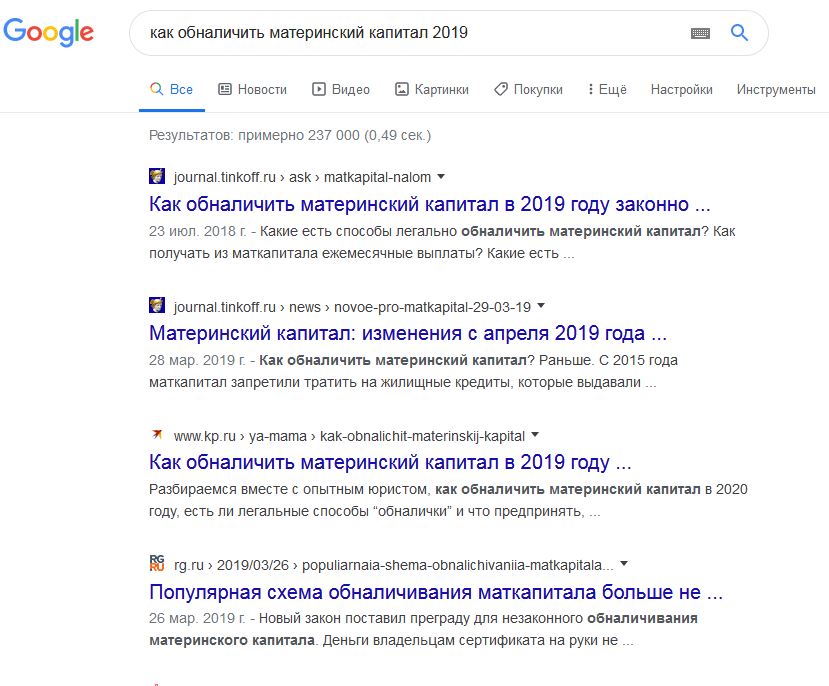Switch to the Новости tab
Image resolution: width=829 pixels, height=686 pixels.
[x=252, y=89]
